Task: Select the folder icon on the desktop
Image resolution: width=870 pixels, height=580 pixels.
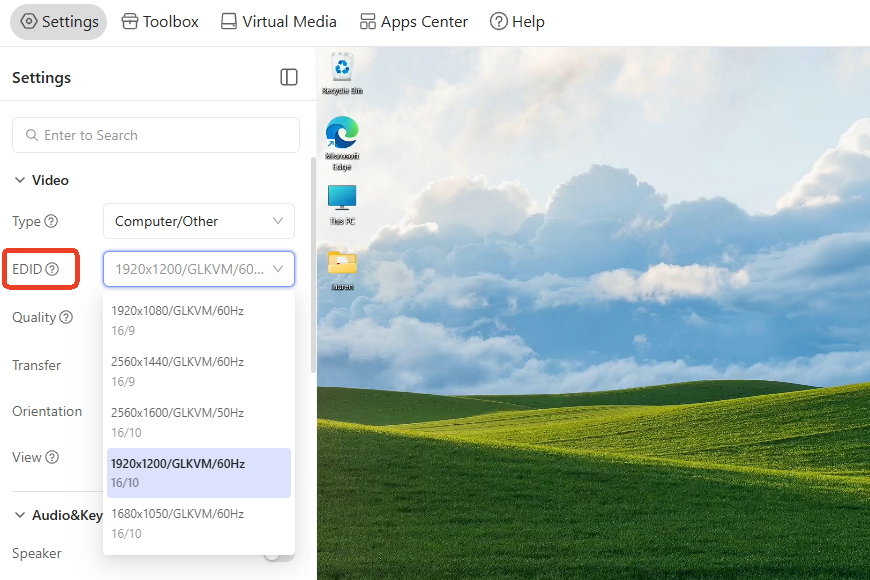Action: (342, 270)
